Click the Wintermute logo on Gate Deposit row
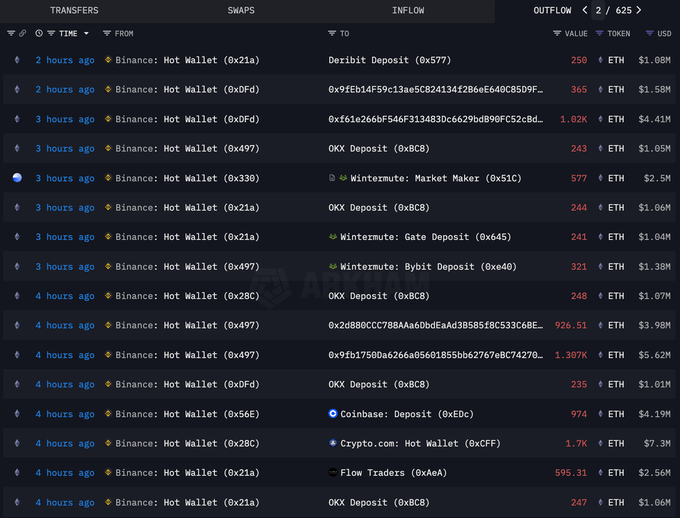 click(x=333, y=237)
